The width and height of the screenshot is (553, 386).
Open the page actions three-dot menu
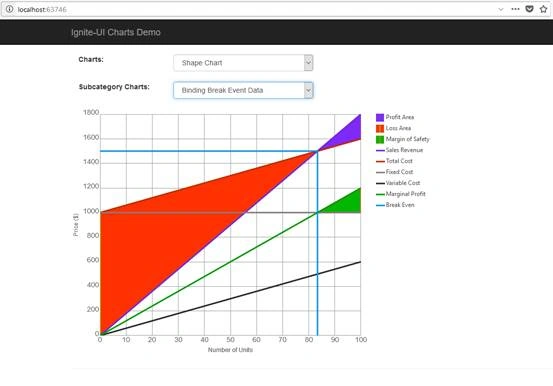click(515, 9)
